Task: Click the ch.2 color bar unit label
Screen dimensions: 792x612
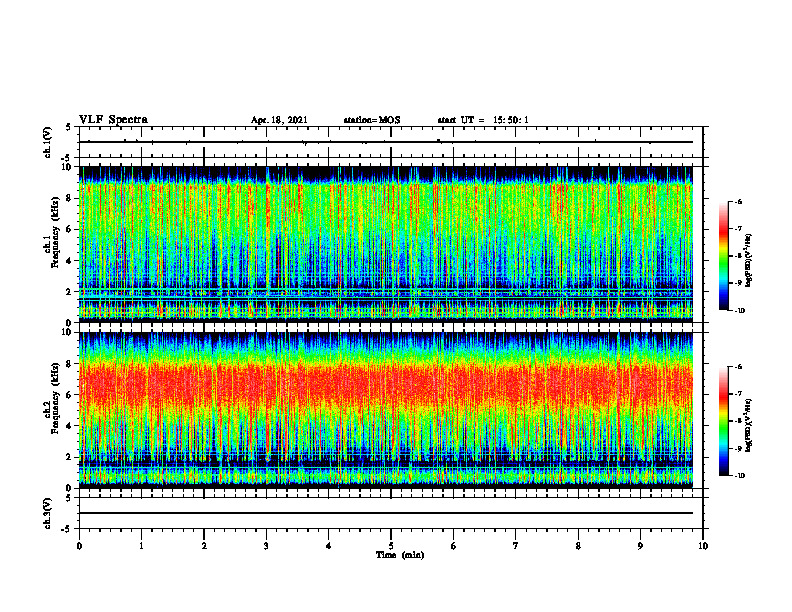Action: [x=749, y=426]
